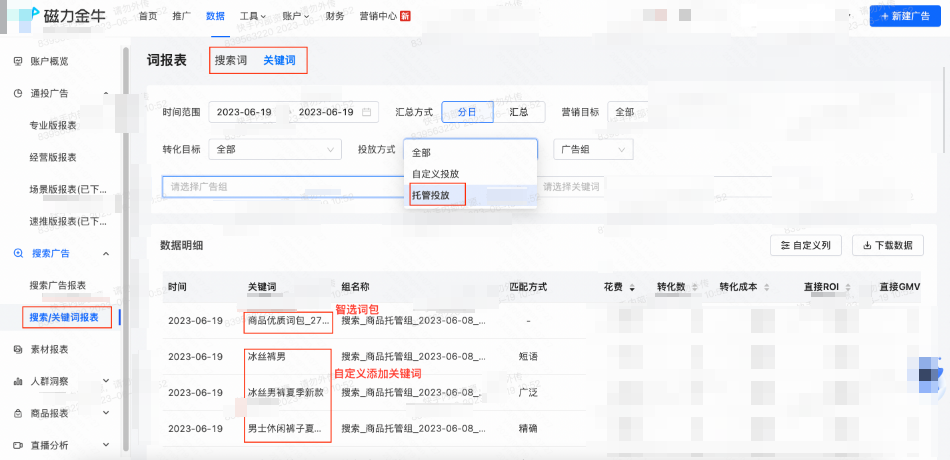This screenshot has width=950, height=460.
Task: Click the 请选择广告组 input field
Action: coord(283,187)
